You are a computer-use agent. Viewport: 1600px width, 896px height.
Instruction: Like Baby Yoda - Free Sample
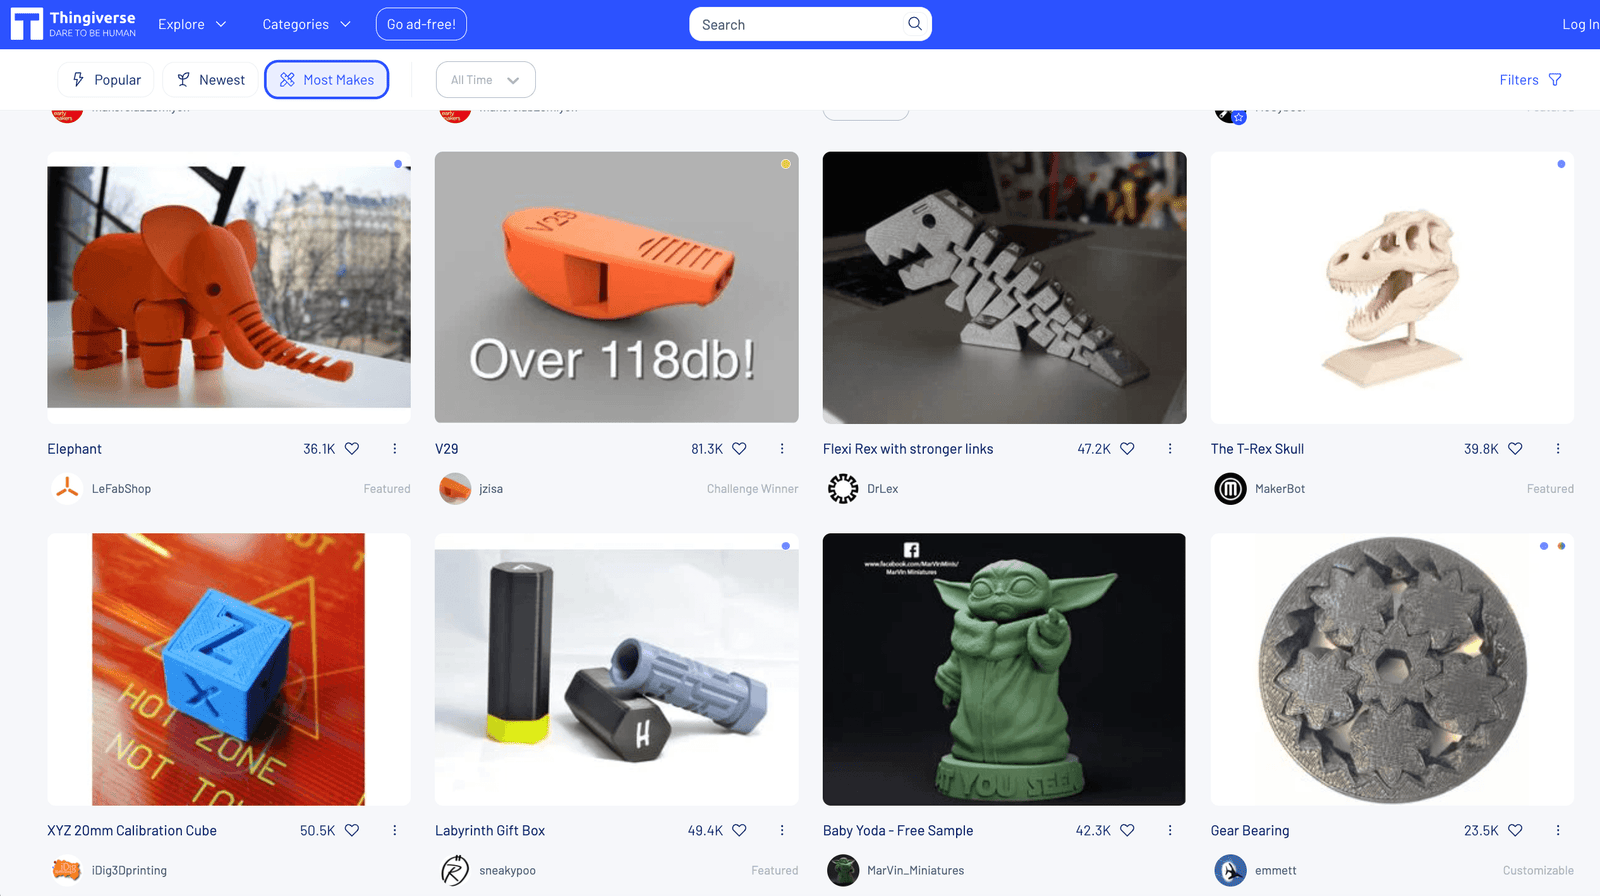(1127, 831)
